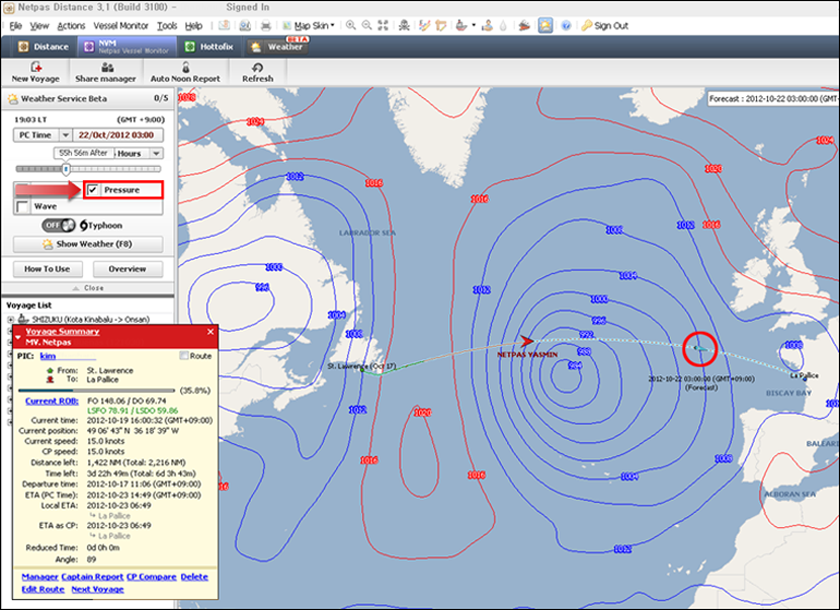Toggle the Typhoon OFF switch

pos(58,225)
